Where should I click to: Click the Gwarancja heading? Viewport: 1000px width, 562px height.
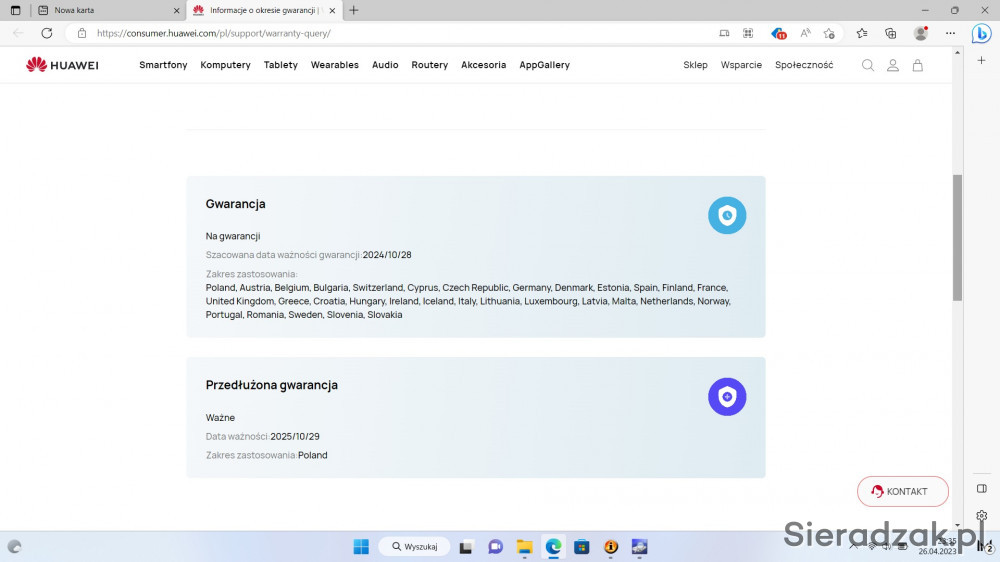235,203
